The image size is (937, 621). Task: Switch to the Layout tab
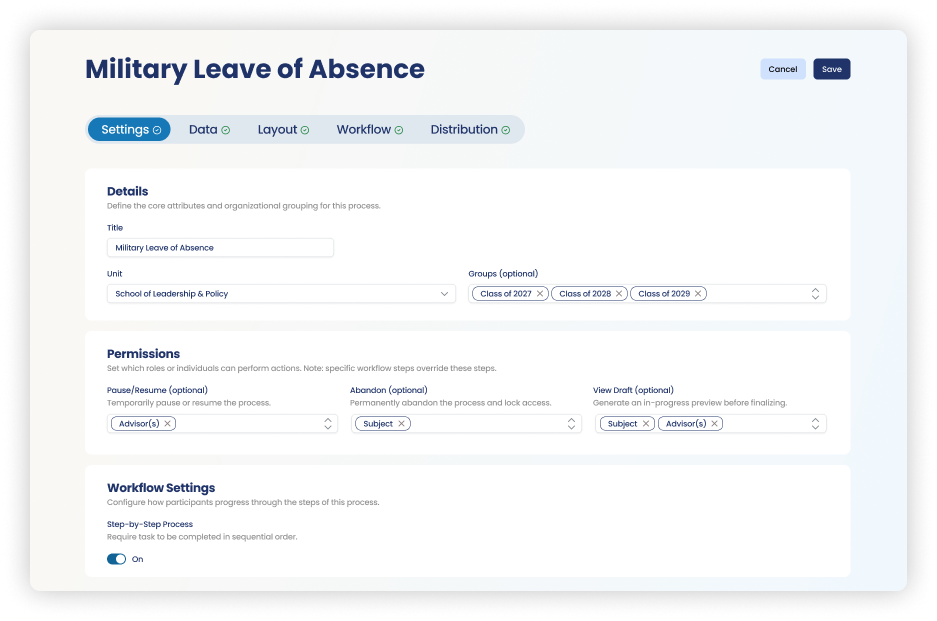(x=277, y=129)
